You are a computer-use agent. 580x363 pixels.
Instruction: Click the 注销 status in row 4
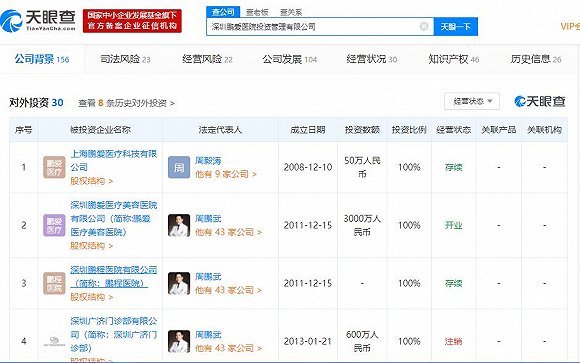tap(453, 341)
